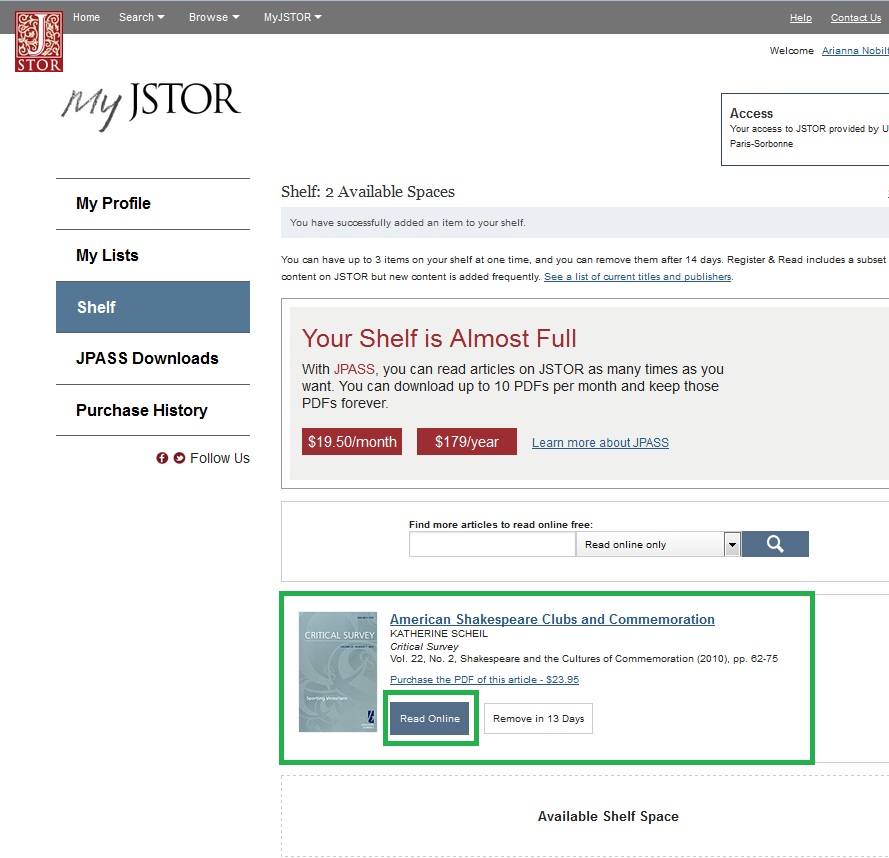The height and width of the screenshot is (858, 889).
Task: Click the Your Shelf is Almost Full heading
Action: pyautogui.click(x=439, y=339)
